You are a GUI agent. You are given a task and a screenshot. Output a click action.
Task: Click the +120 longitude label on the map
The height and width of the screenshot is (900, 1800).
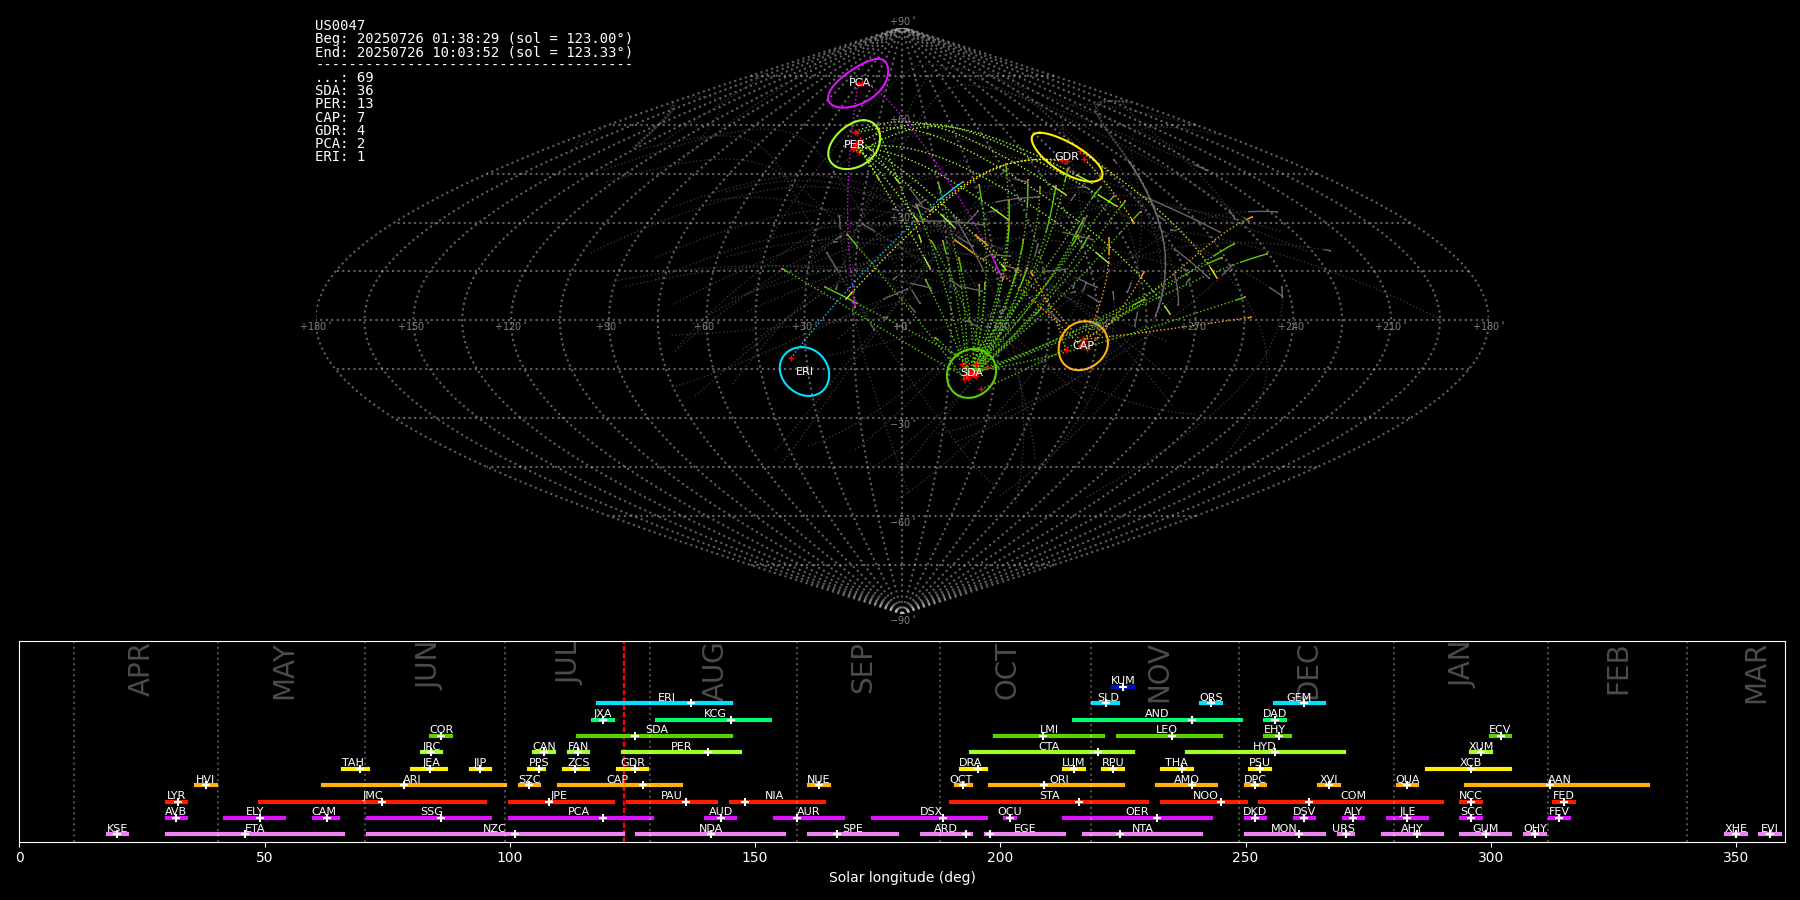click(508, 327)
